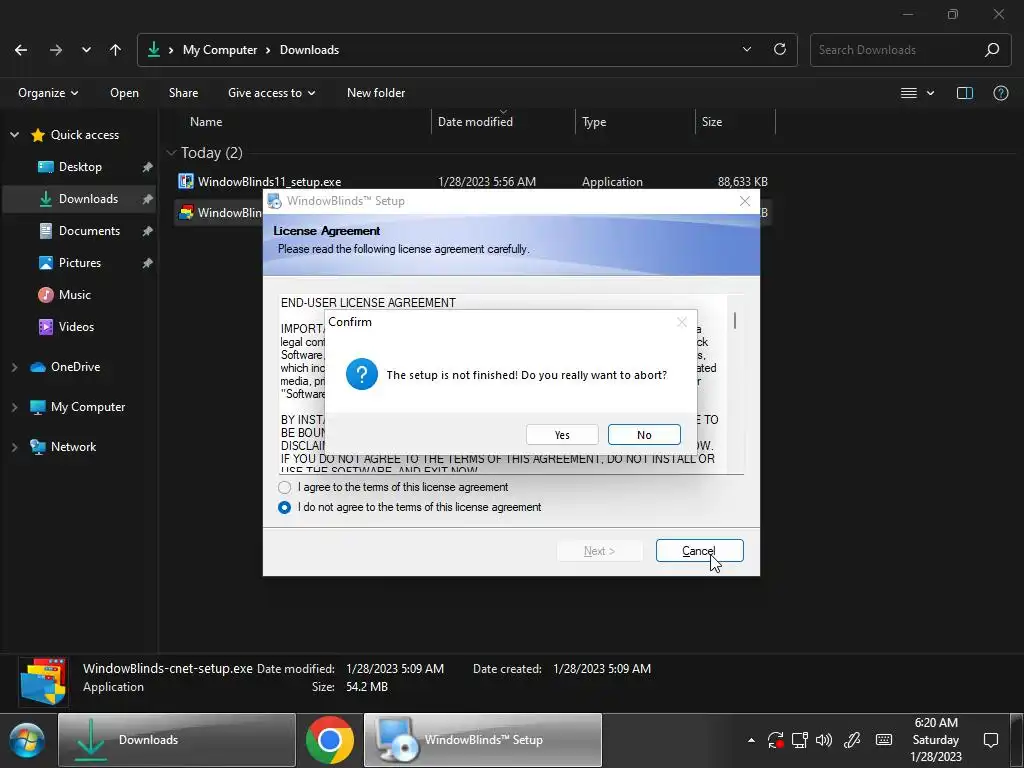Expand the Network tree node
This screenshot has width=1024, height=768.
point(14,447)
